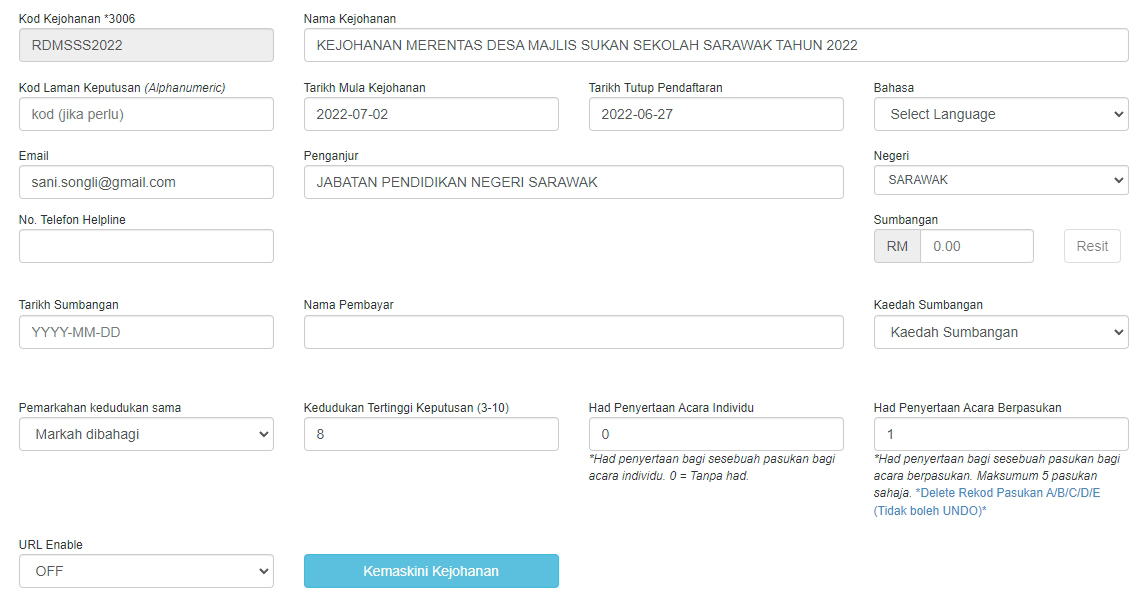Image resolution: width=1147 pixels, height=606 pixels.
Task: Click the Kemaskini Kejohanan button
Action: pos(431,571)
